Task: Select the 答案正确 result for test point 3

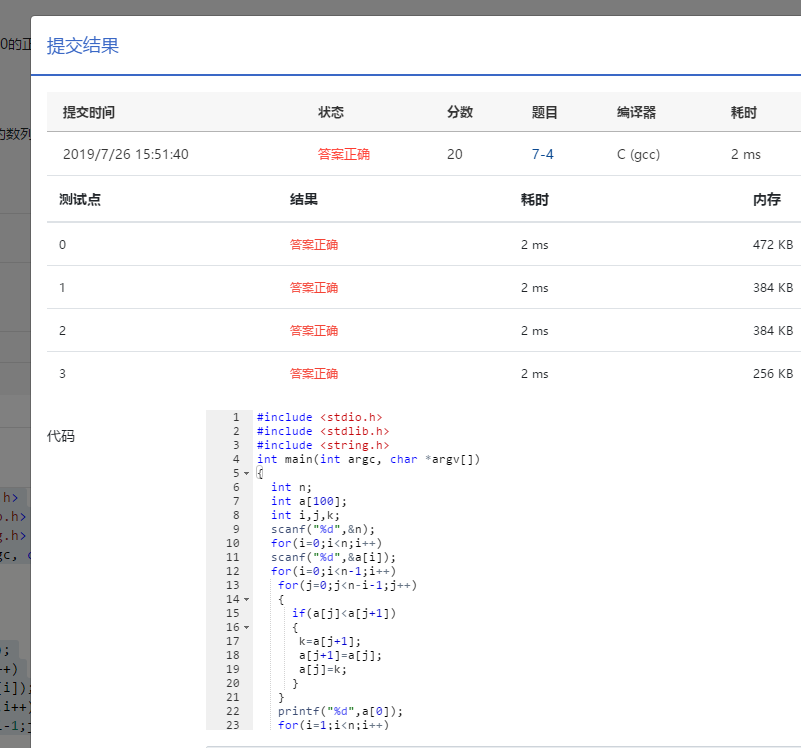Action: (x=314, y=373)
